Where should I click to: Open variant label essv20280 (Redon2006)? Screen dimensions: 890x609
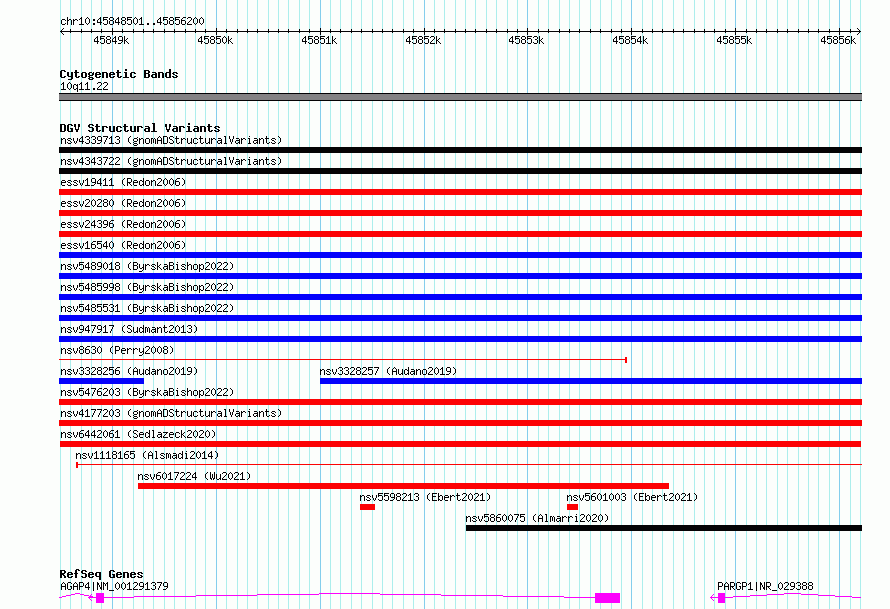pyautogui.click(x=123, y=203)
